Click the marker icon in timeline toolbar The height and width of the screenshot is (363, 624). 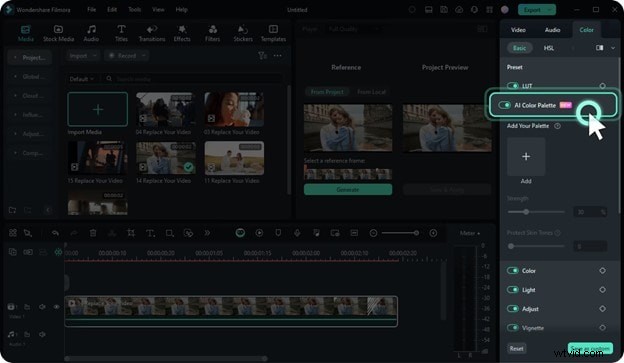(x=278, y=233)
